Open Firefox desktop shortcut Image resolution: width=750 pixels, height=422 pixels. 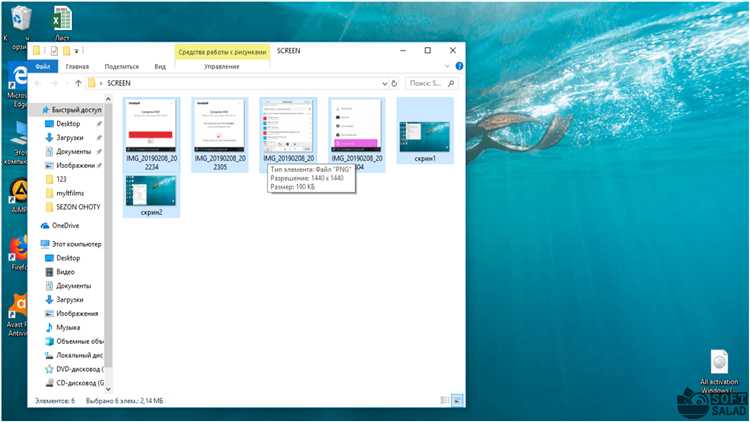point(17,248)
